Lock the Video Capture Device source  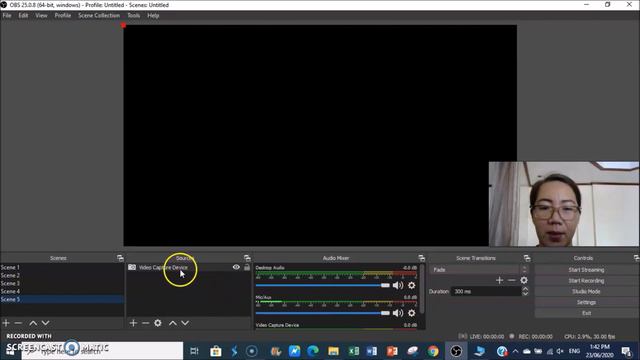click(247, 267)
